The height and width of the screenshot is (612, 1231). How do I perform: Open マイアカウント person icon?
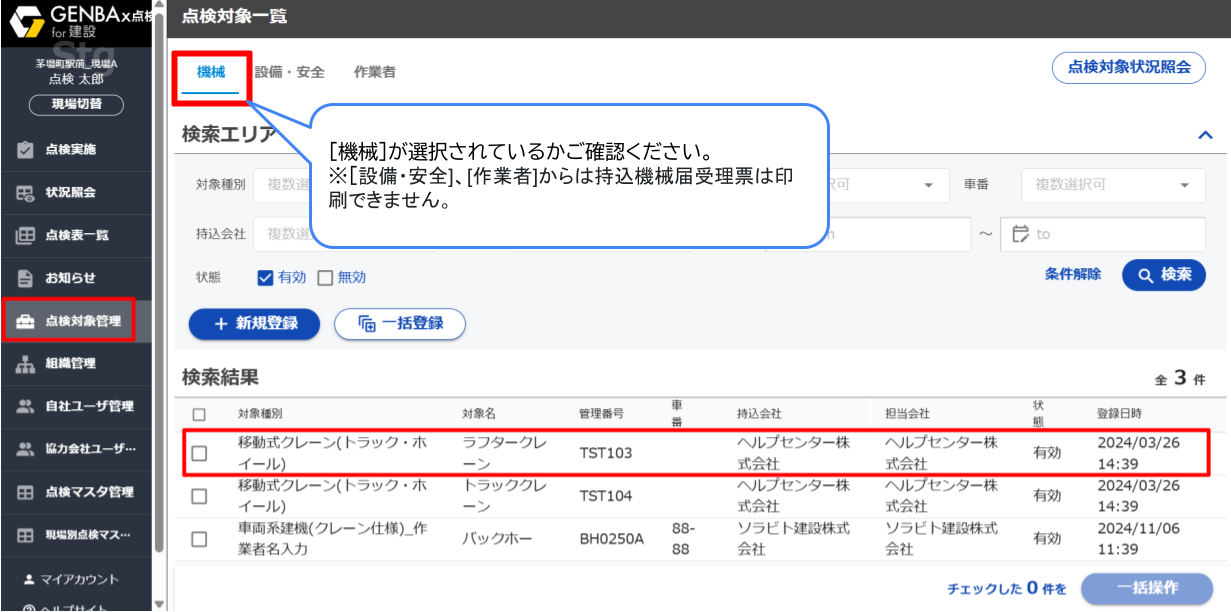click(x=29, y=579)
